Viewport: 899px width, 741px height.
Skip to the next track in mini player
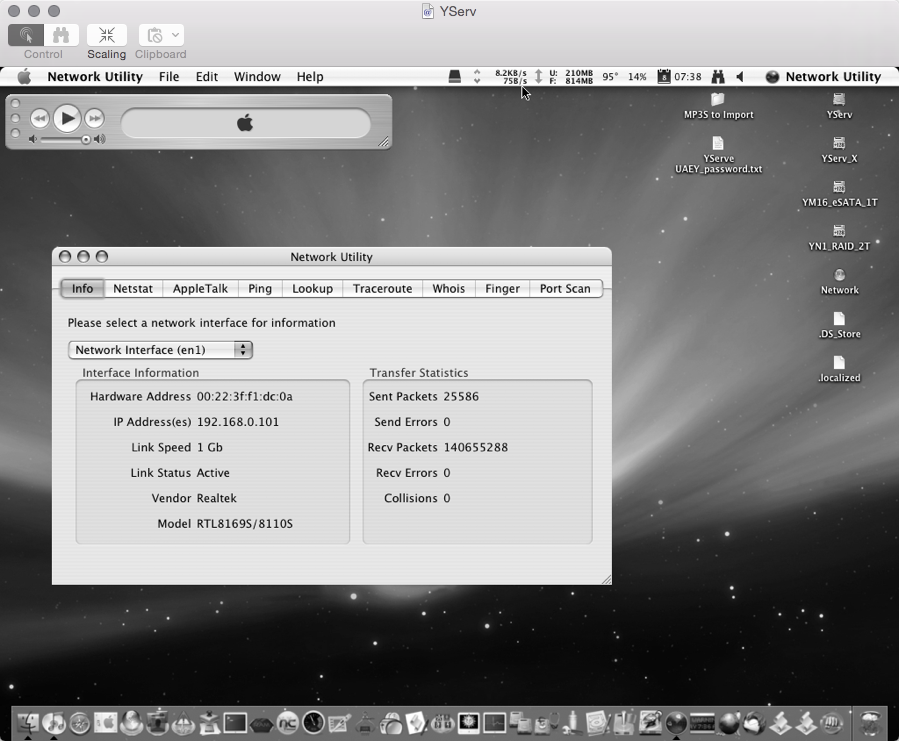point(95,119)
